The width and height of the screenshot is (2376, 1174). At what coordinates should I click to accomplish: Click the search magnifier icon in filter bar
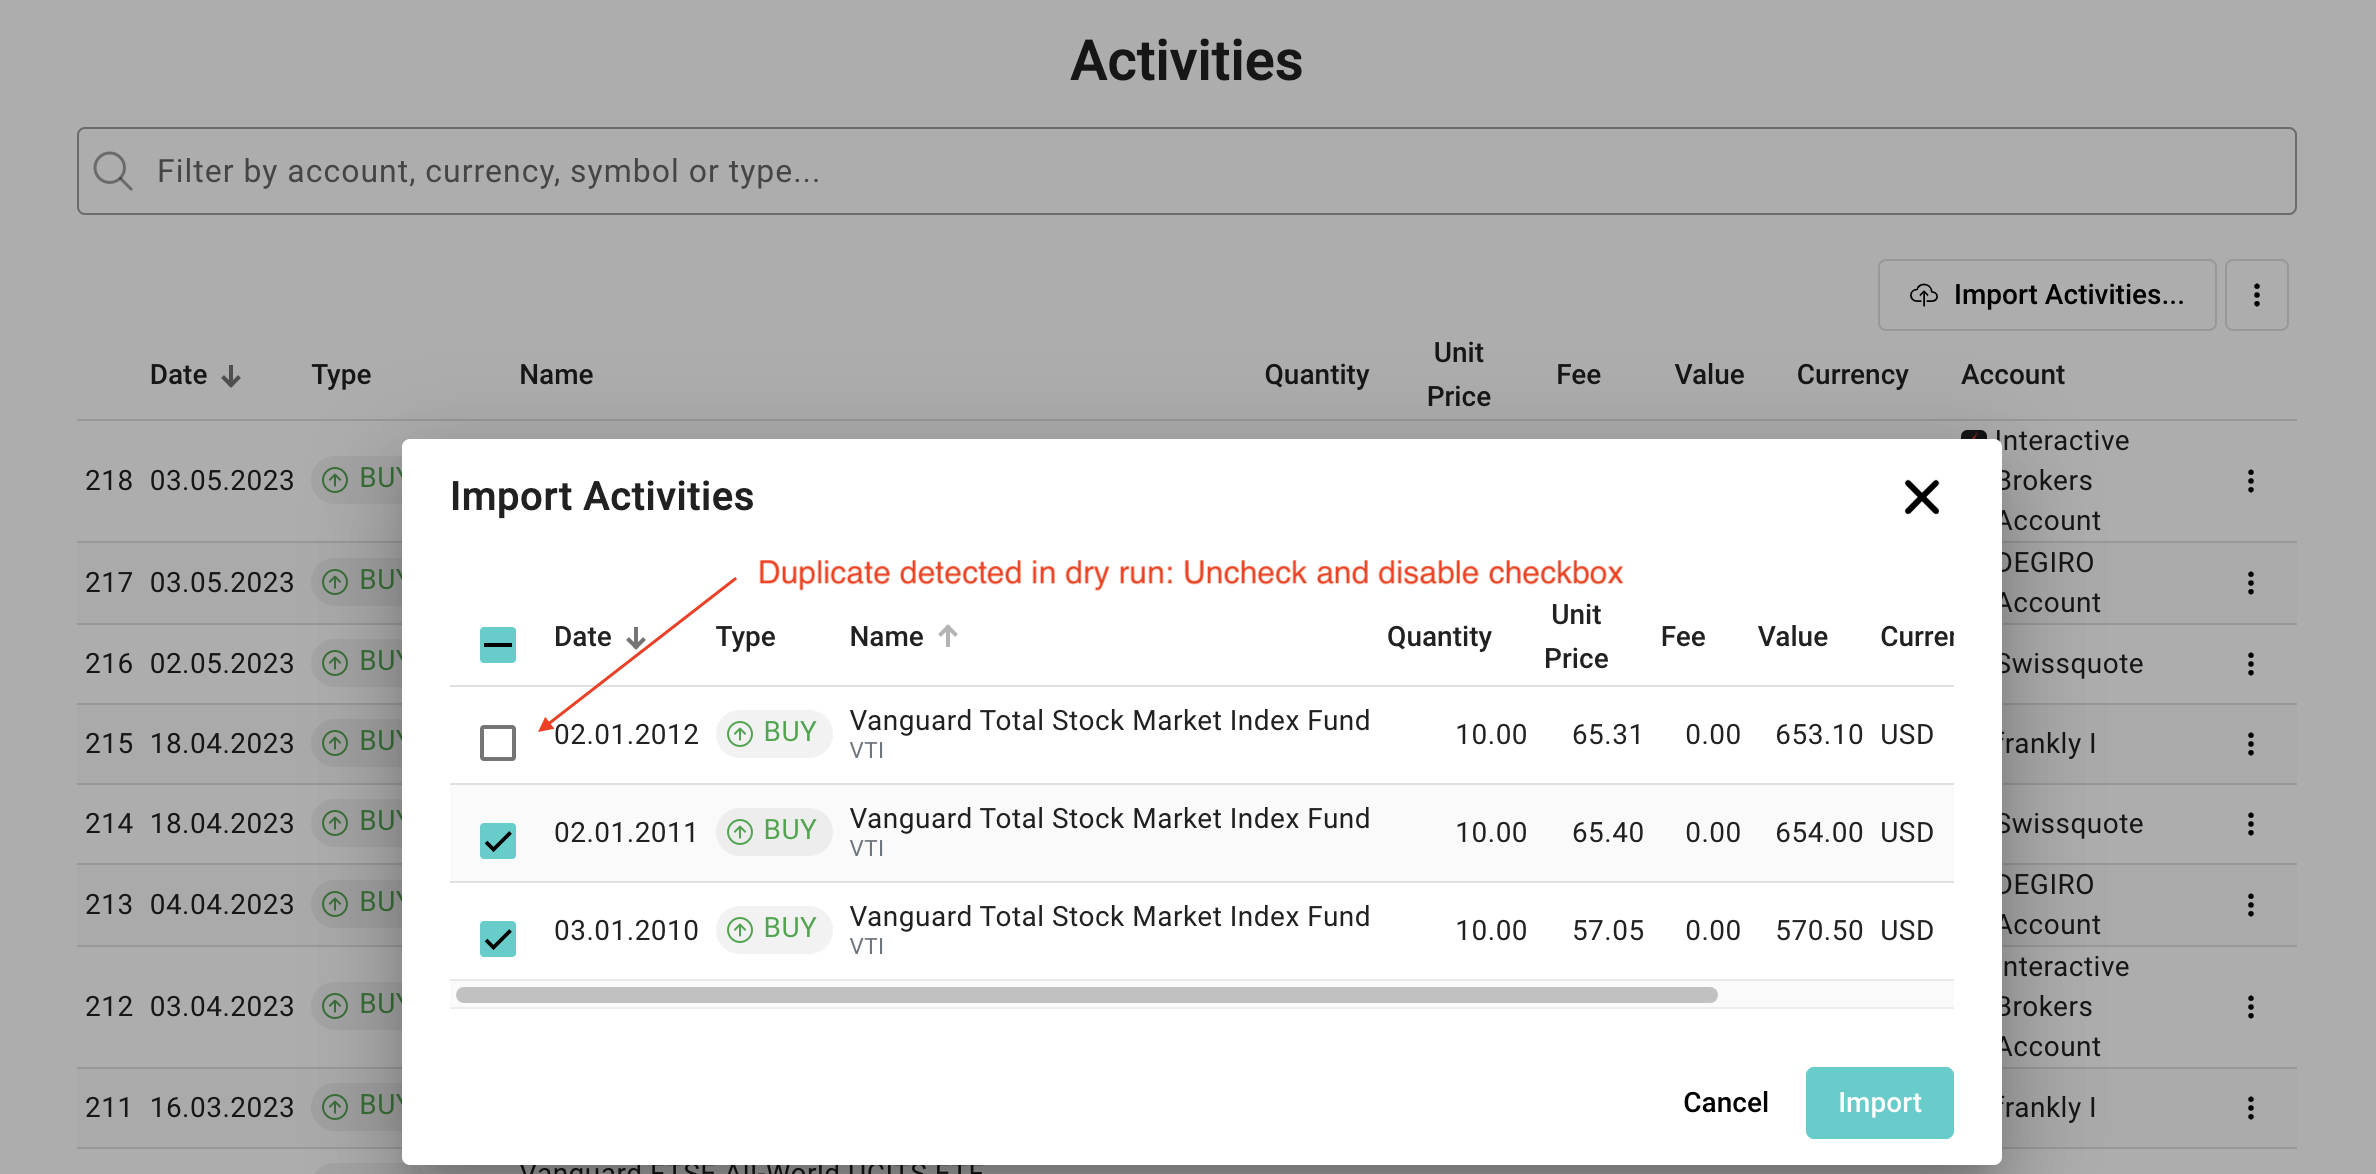pos(112,171)
